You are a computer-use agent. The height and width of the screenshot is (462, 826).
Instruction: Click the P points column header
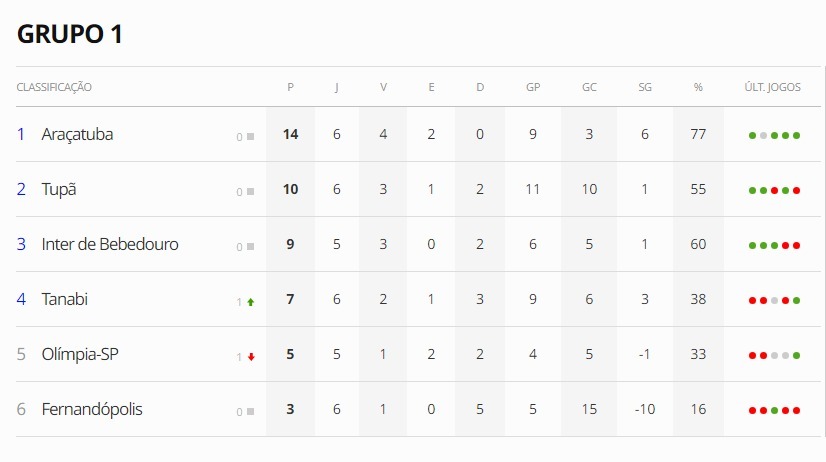290,87
